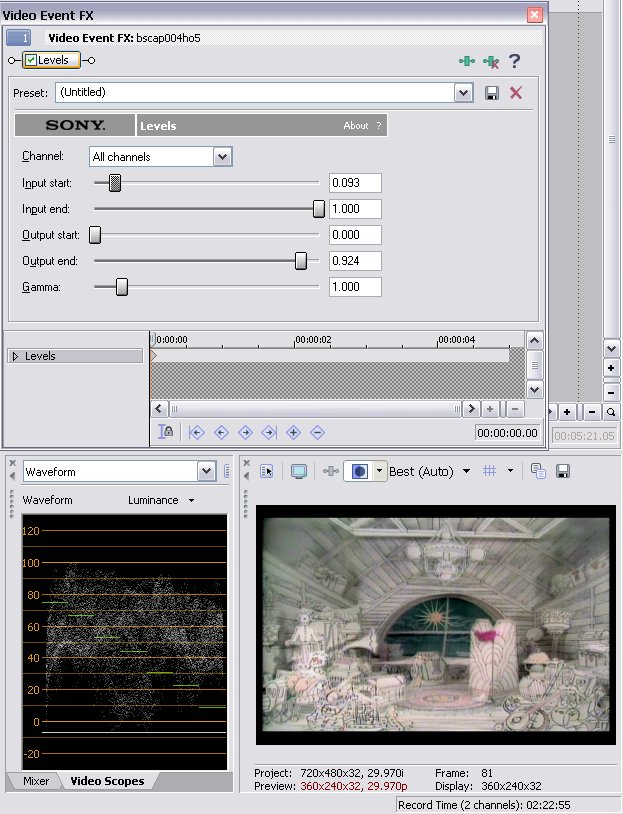Open split screen view options arrow
The height and width of the screenshot is (814, 623).
tap(380, 471)
